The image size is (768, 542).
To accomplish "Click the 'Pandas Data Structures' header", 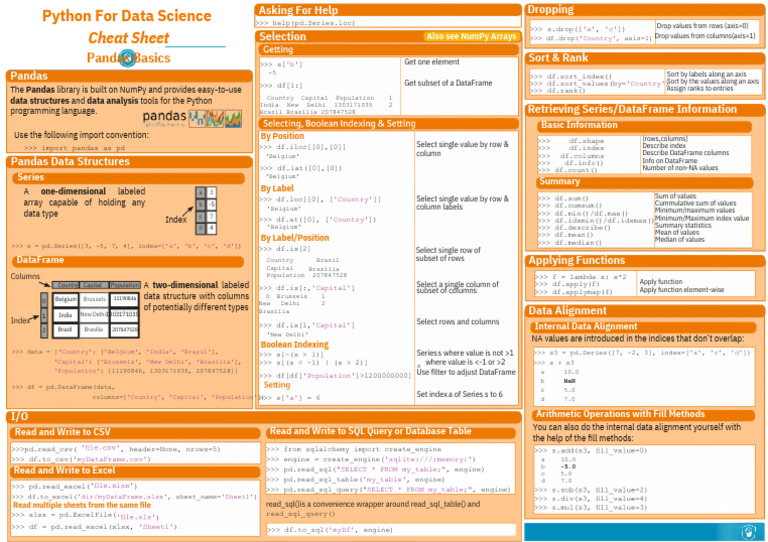I will click(70, 162).
